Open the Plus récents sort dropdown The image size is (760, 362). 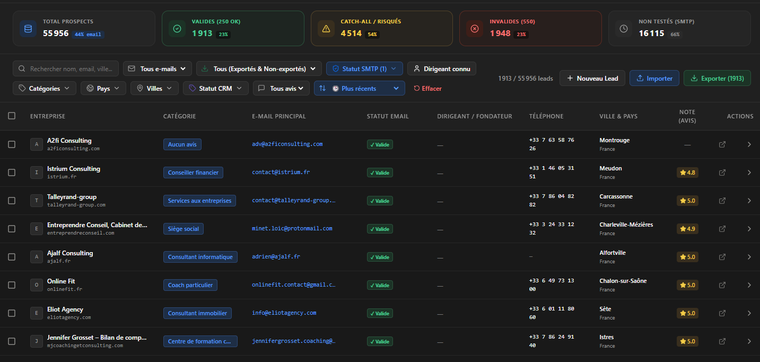360,89
